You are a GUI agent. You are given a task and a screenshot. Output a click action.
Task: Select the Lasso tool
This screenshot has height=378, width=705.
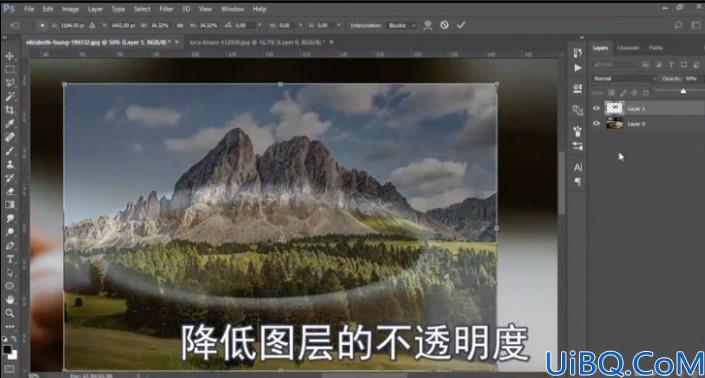(x=9, y=83)
